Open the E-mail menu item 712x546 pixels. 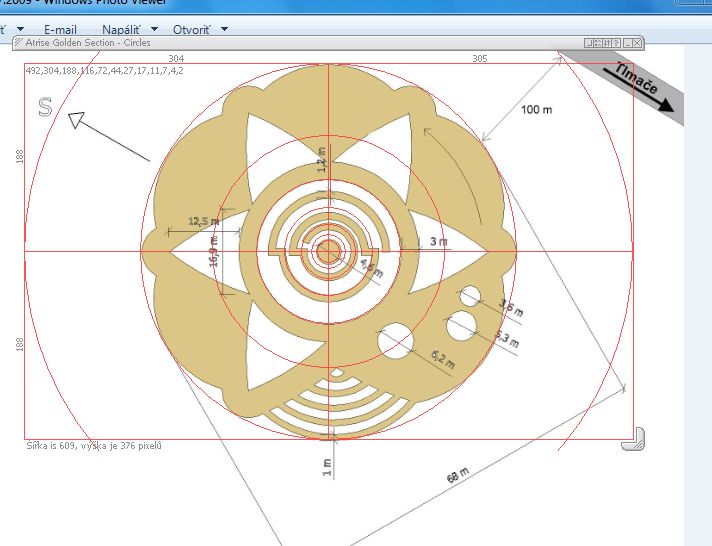click(60, 30)
